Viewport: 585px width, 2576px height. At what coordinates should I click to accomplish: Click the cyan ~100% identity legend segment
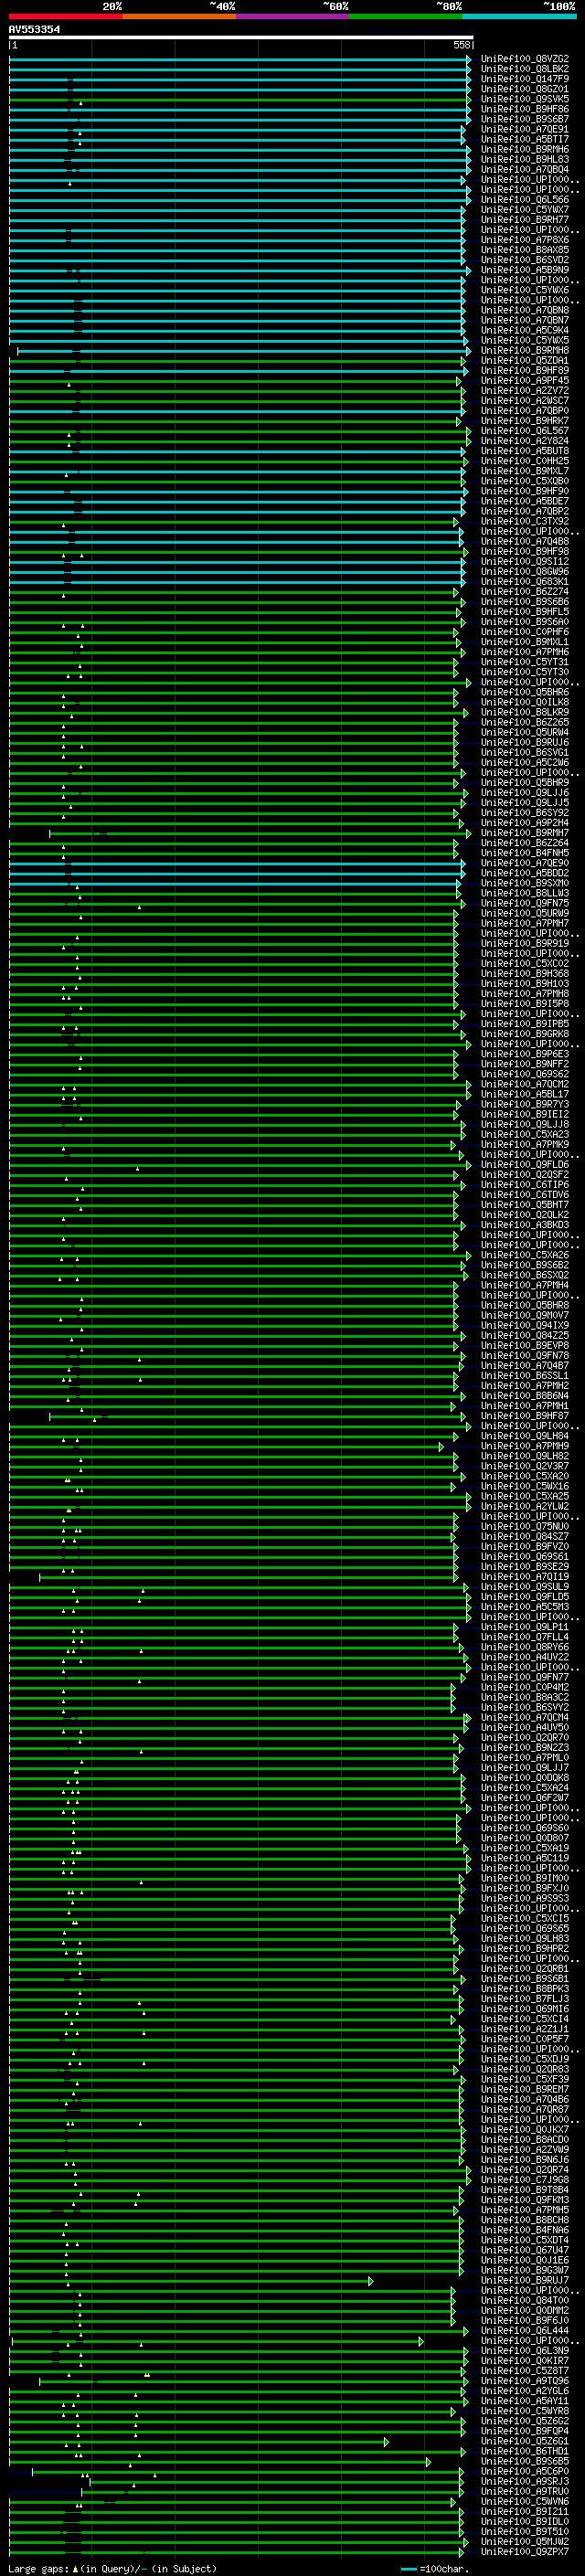[x=520, y=16]
